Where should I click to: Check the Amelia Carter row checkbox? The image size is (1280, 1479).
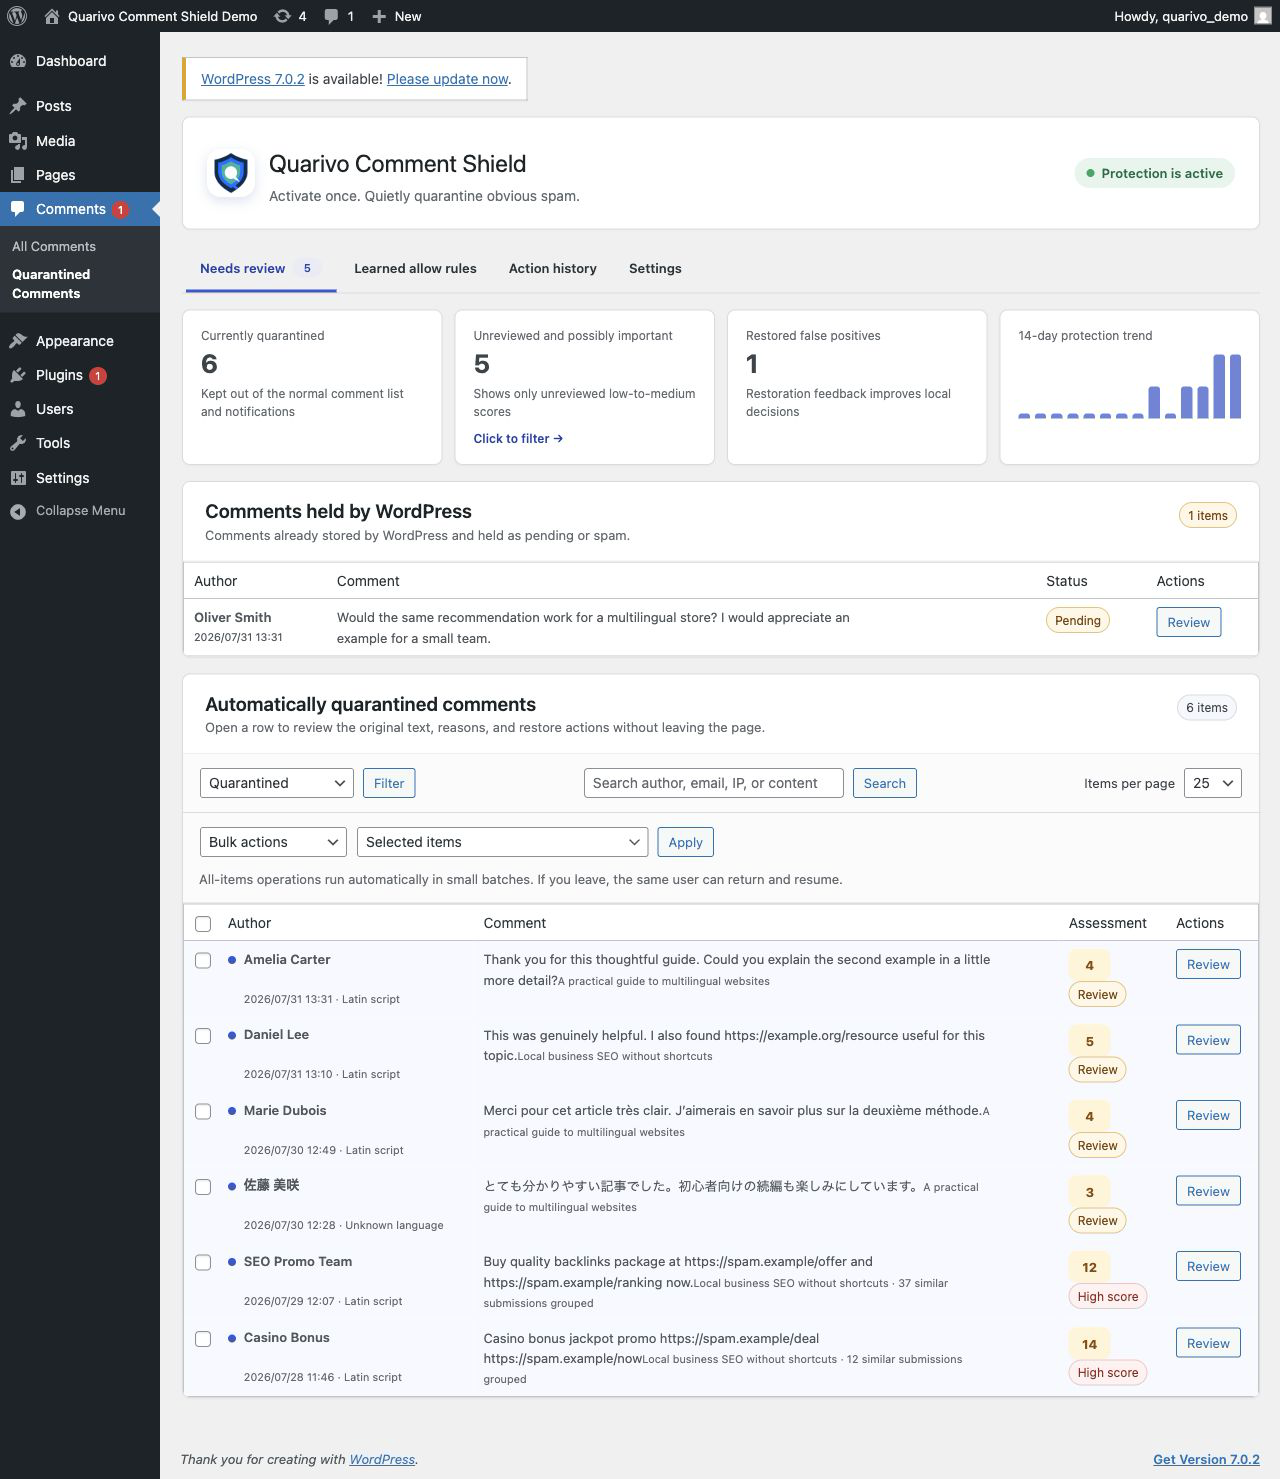[203, 960]
